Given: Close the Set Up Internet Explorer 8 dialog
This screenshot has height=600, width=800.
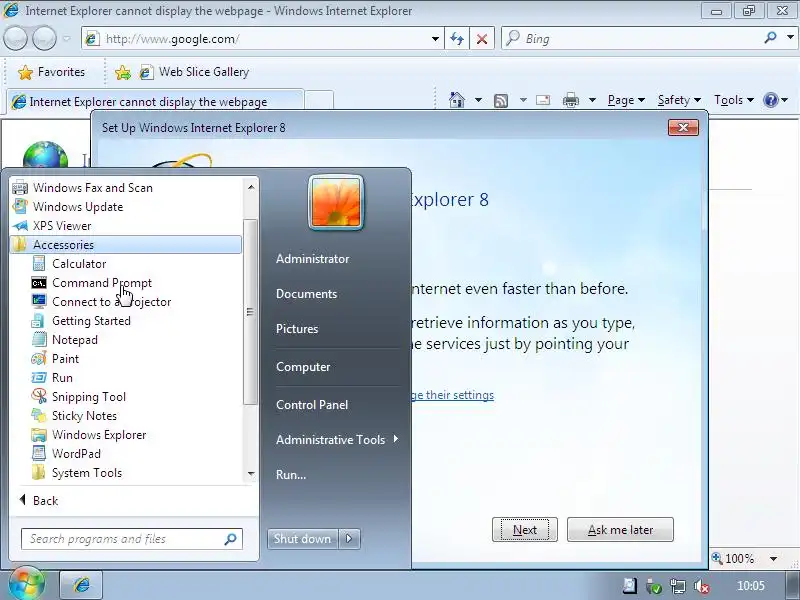Looking at the screenshot, I should [x=683, y=128].
